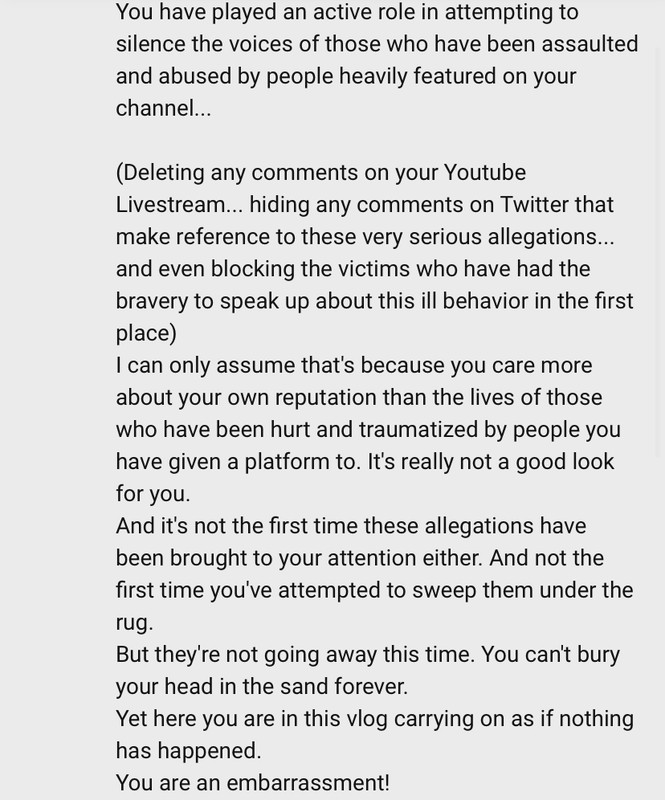
Task: Click the text "for you."
Action: tap(153, 494)
